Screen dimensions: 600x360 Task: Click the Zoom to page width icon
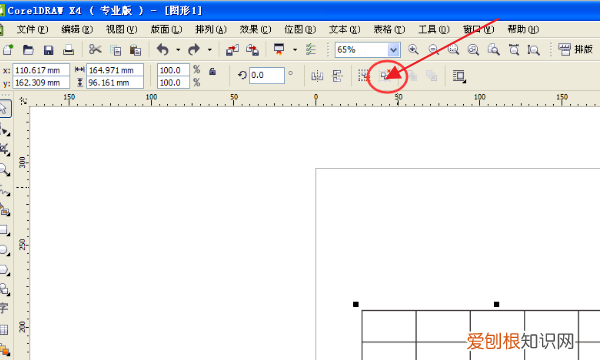click(514, 49)
